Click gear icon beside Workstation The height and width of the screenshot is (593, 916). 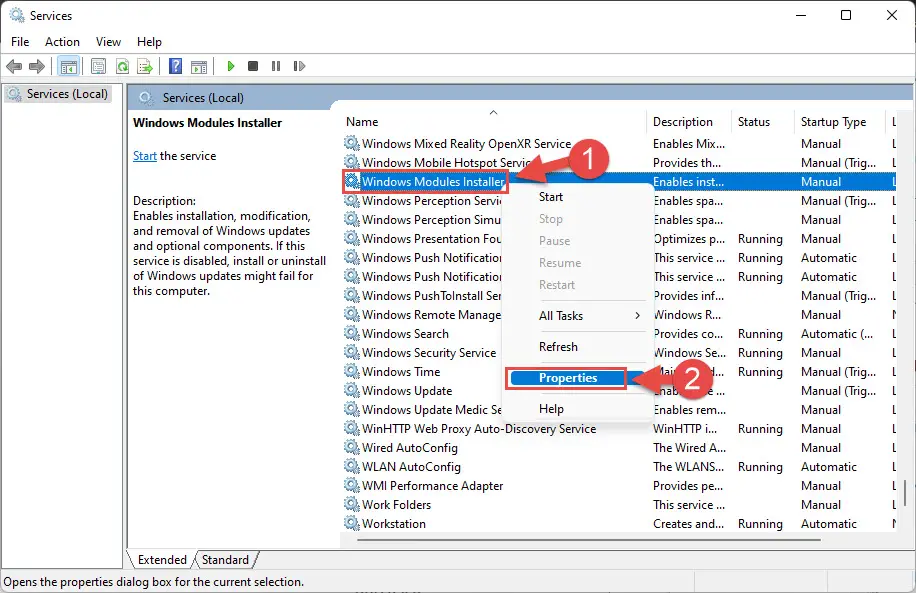352,523
